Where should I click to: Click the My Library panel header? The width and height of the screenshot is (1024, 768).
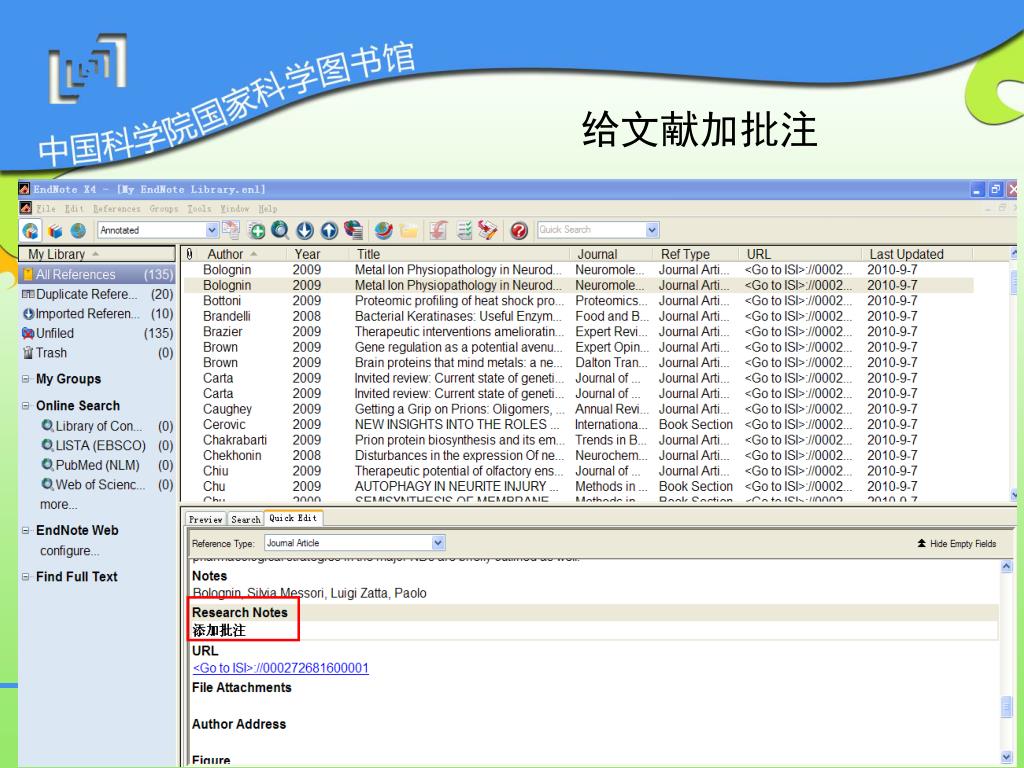(97, 254)
